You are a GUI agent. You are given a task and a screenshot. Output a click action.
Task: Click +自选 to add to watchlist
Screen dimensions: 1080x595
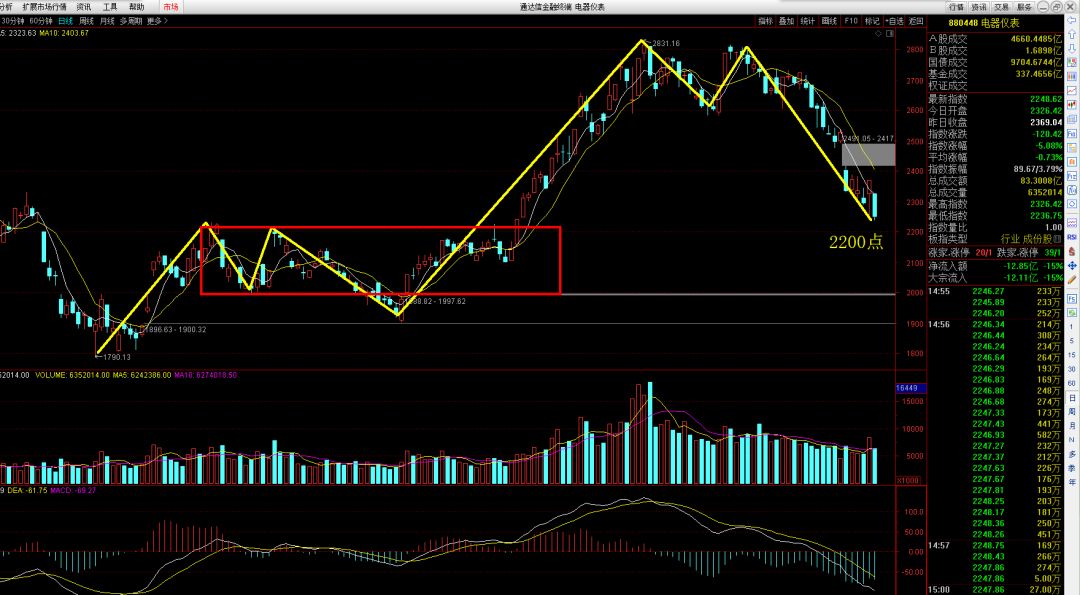click(895, 21)
